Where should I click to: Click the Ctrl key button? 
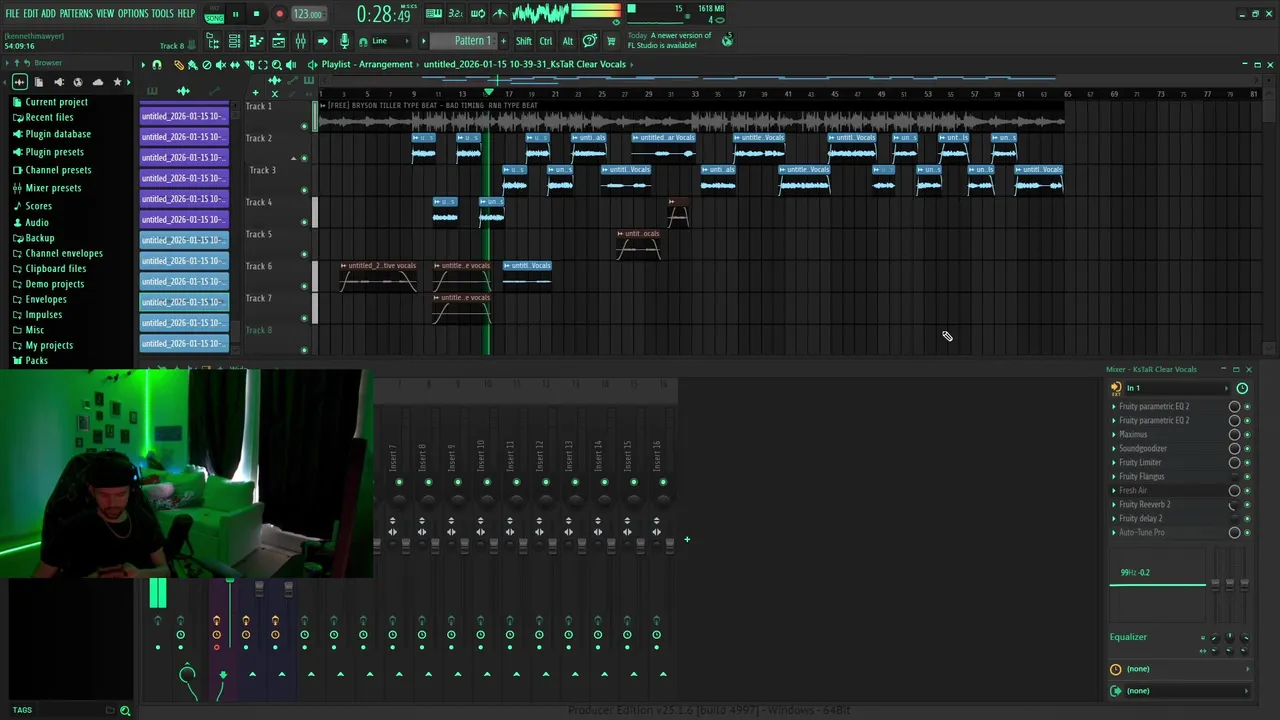coord(546,41)
